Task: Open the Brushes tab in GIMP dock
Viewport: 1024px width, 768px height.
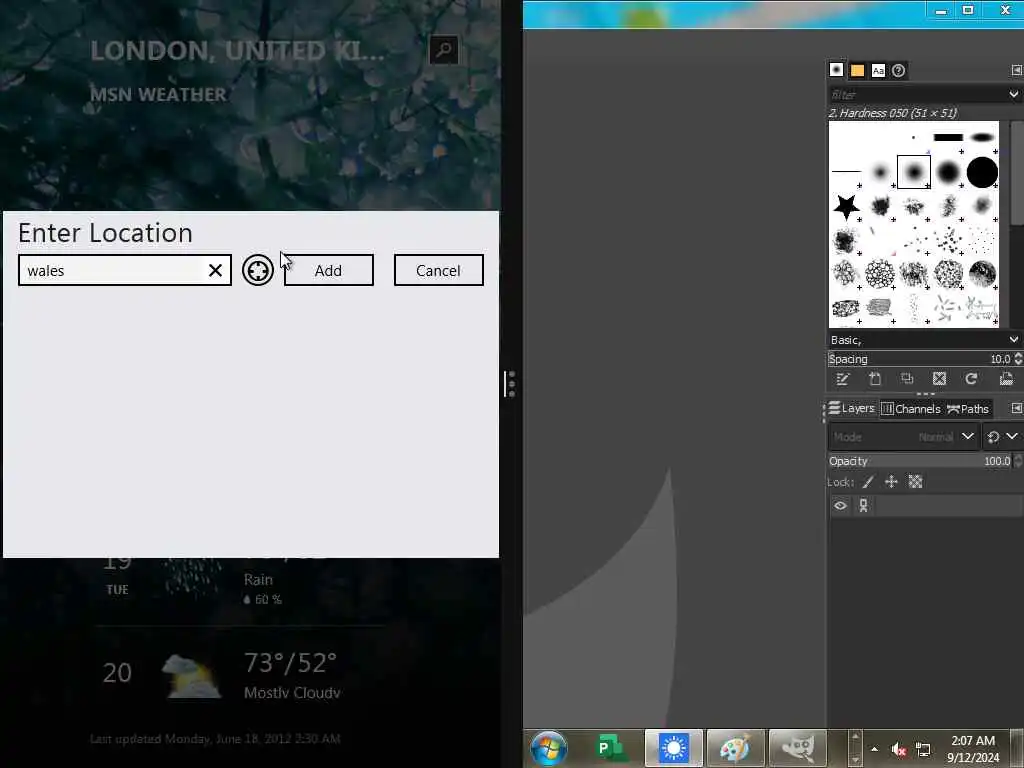Action: point(837,70)
